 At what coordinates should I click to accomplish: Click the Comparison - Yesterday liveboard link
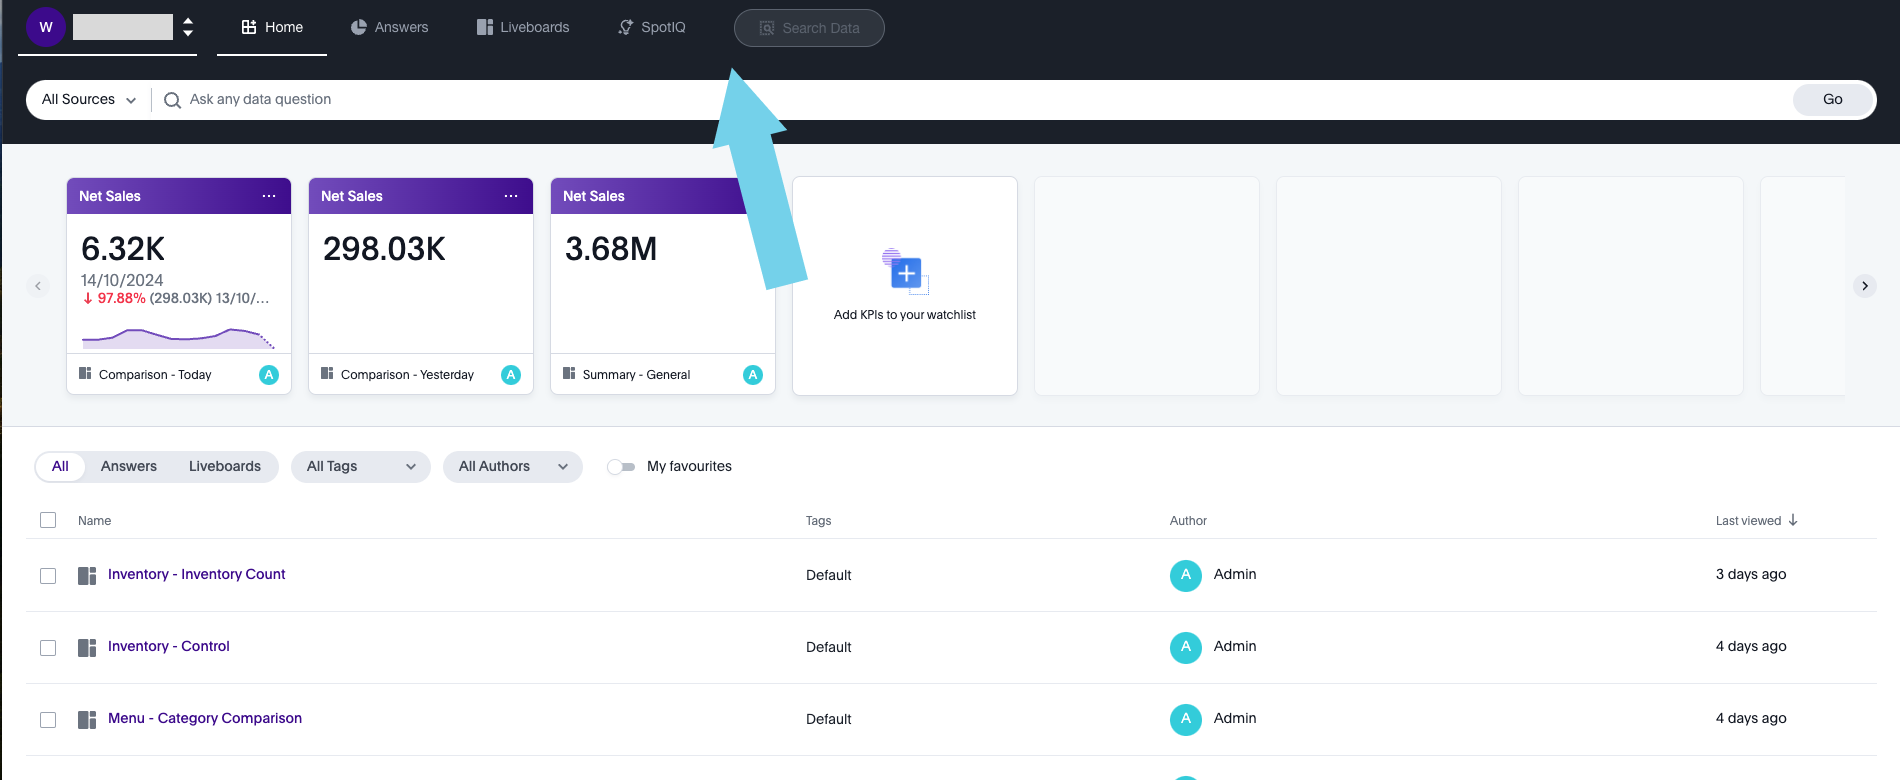[x=407, y=375]
